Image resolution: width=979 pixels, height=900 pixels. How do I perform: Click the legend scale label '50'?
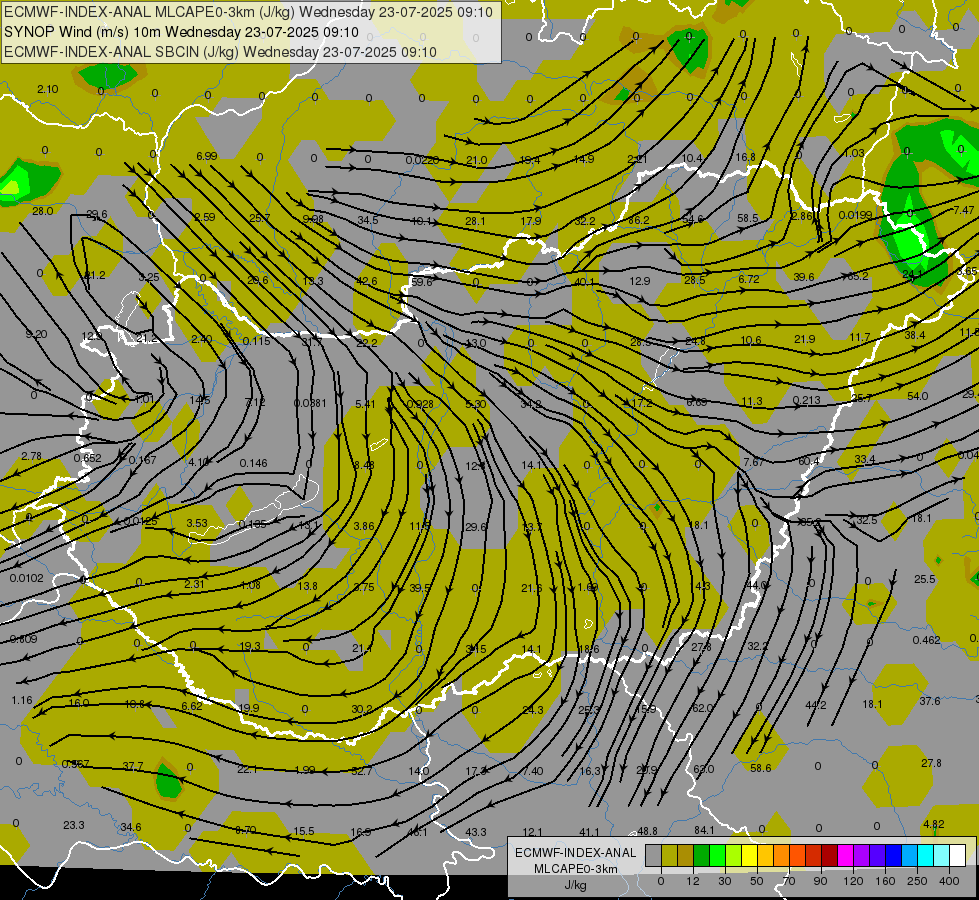pos(756,881)
